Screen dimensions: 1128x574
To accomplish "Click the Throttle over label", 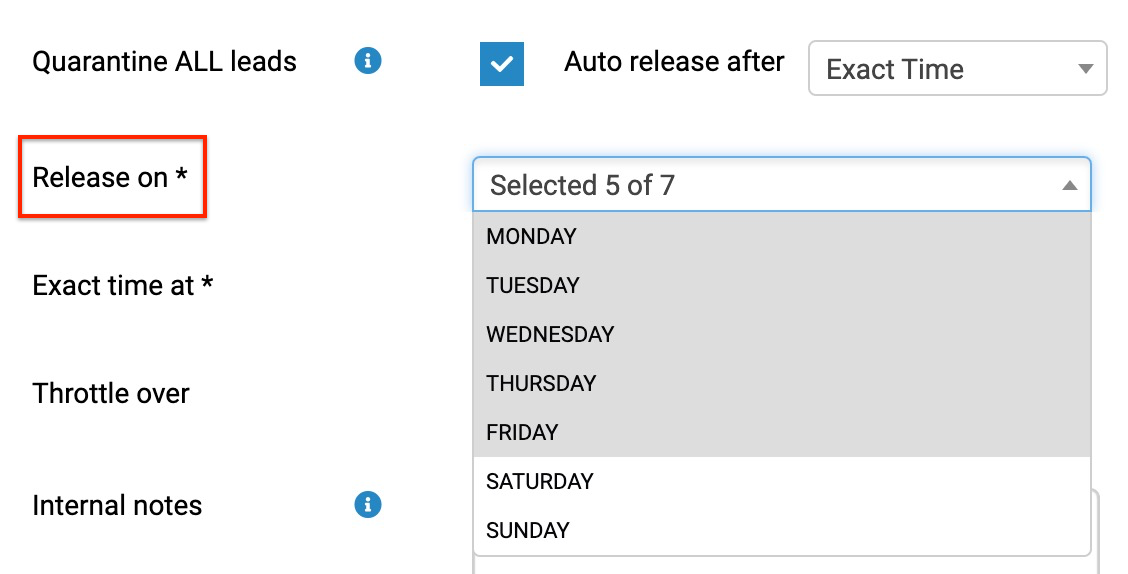I will tap(111, 393).
